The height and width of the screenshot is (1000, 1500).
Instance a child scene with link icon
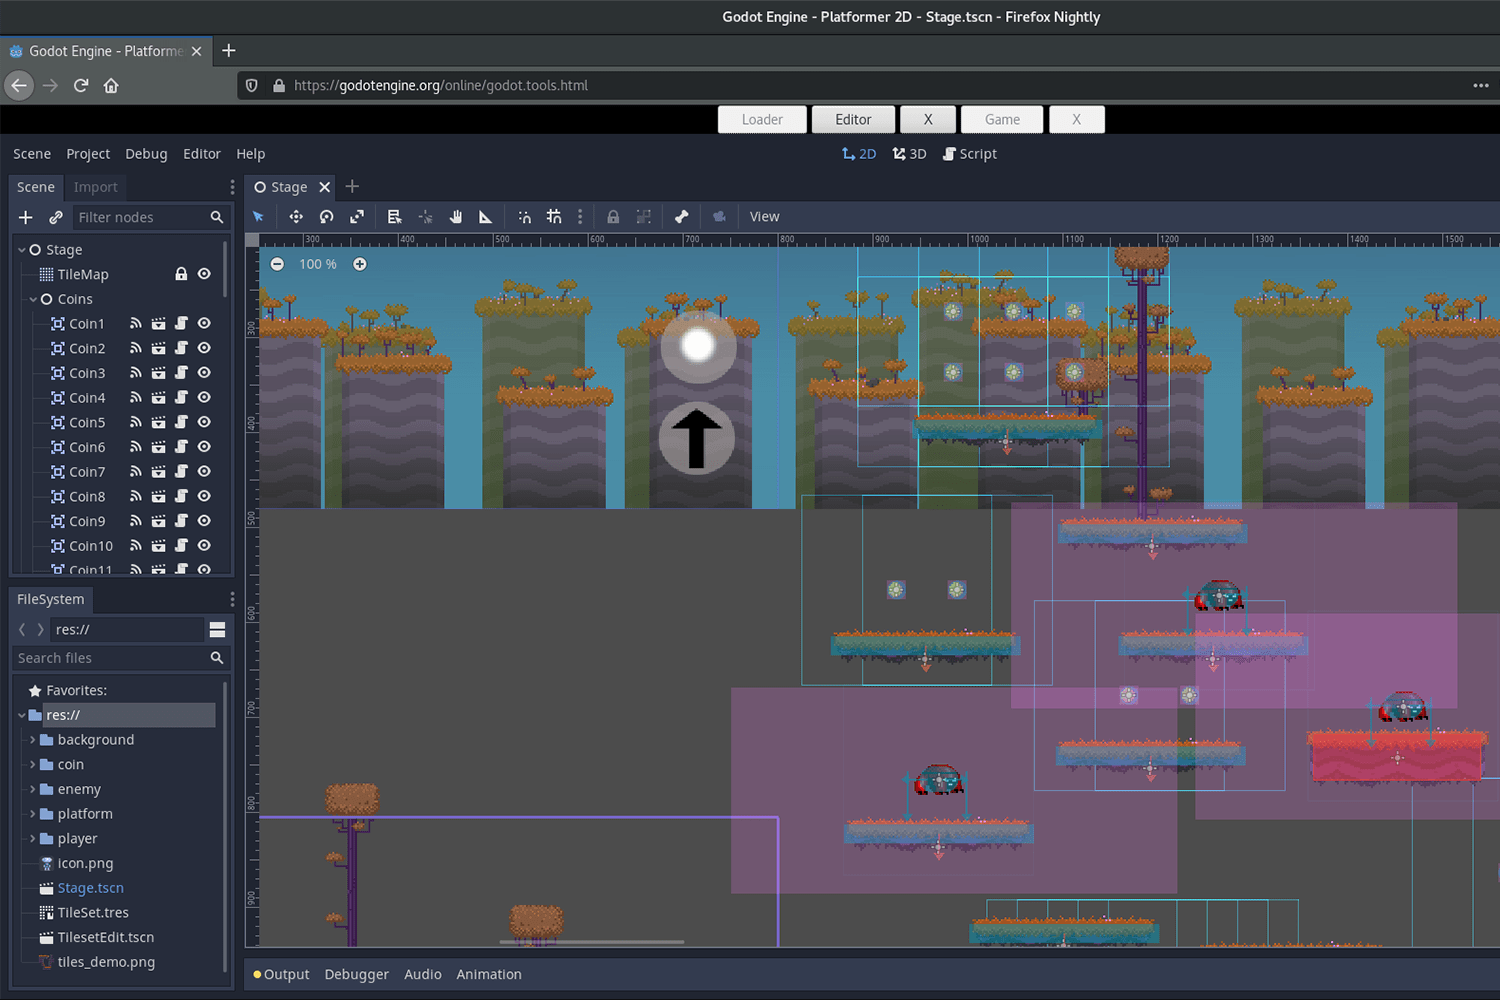click(x=56, y=217)
